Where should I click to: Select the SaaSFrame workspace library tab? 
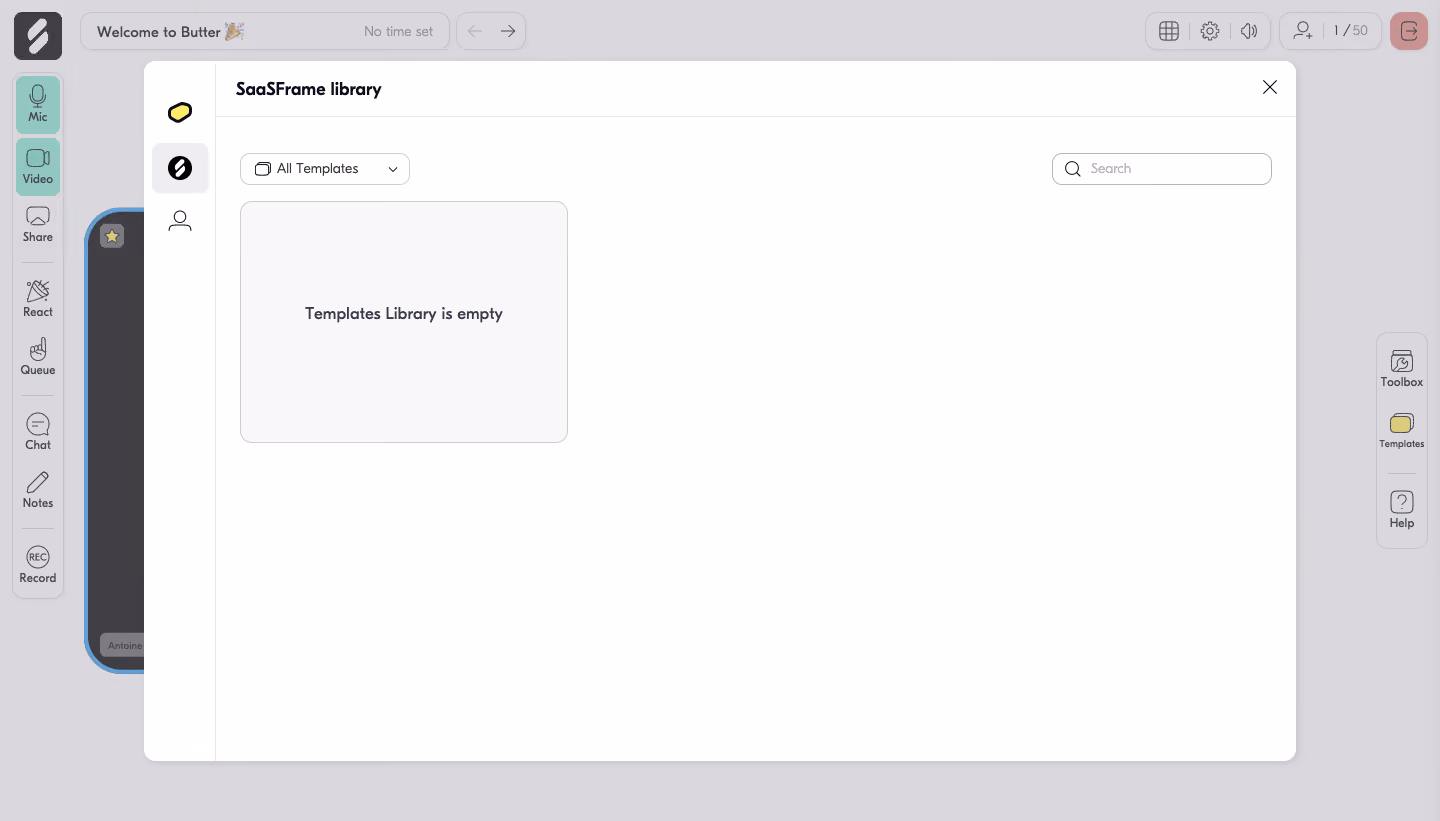click(x=180, y=168)
